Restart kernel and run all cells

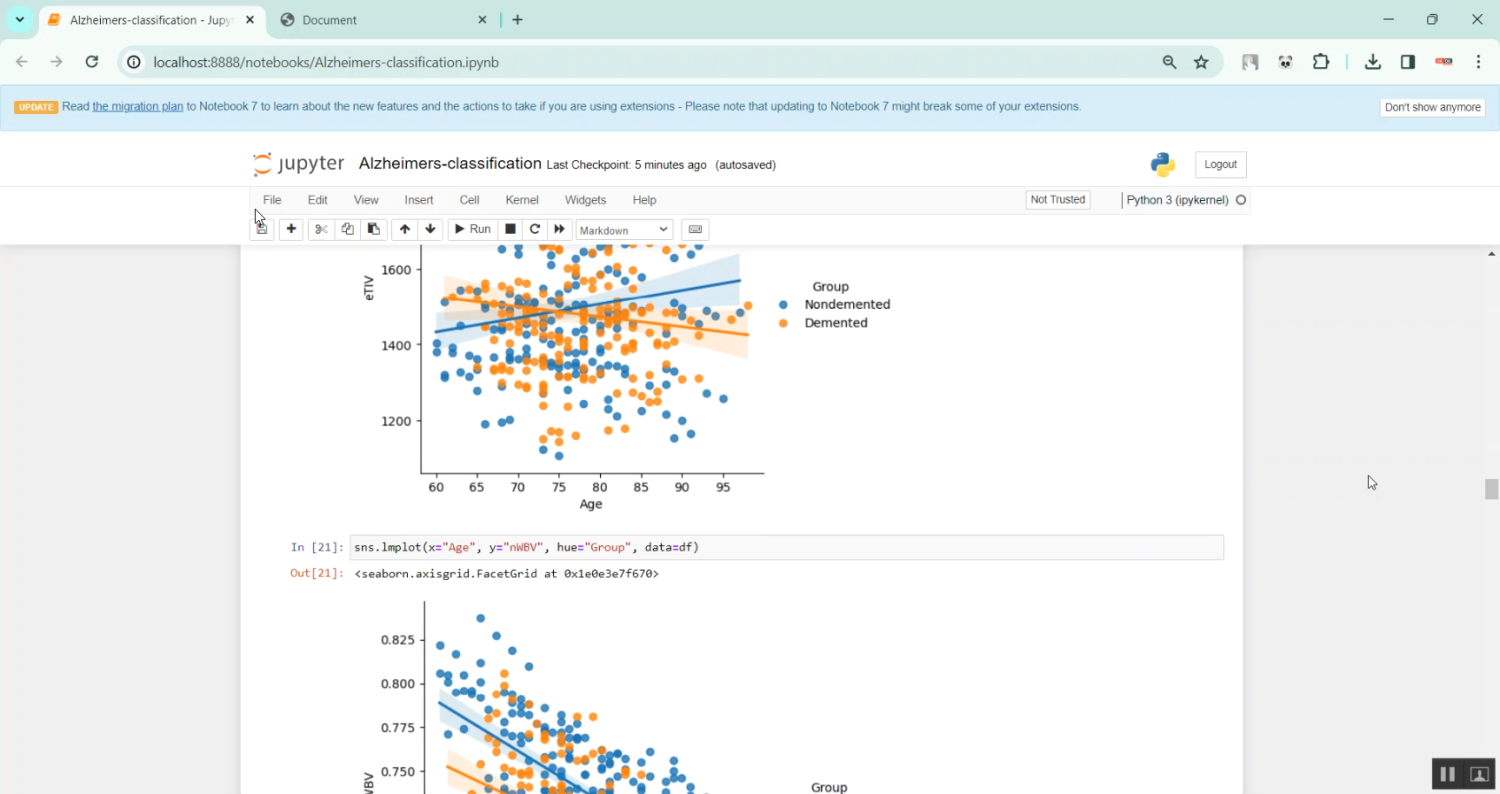point(560,229)
